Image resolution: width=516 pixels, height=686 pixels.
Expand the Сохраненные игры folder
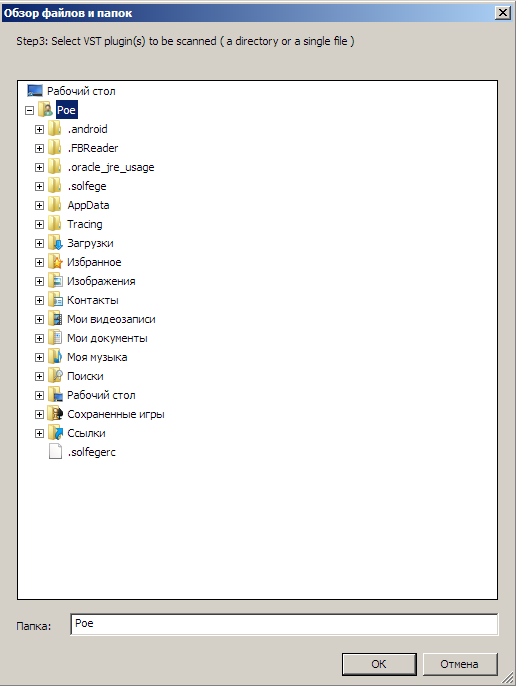(x=39, y=415)
